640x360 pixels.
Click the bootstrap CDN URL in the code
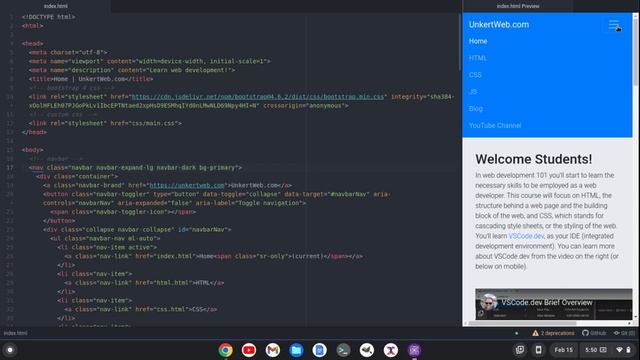258,97
